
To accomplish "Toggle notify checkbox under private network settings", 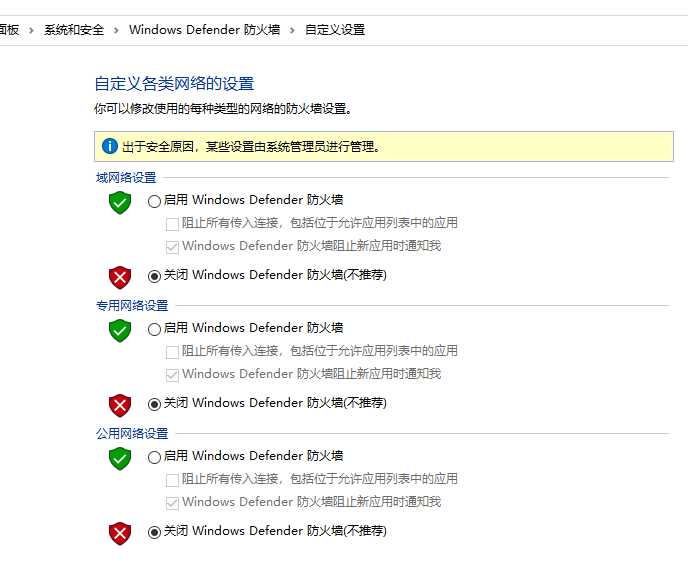I will [172, 375].
